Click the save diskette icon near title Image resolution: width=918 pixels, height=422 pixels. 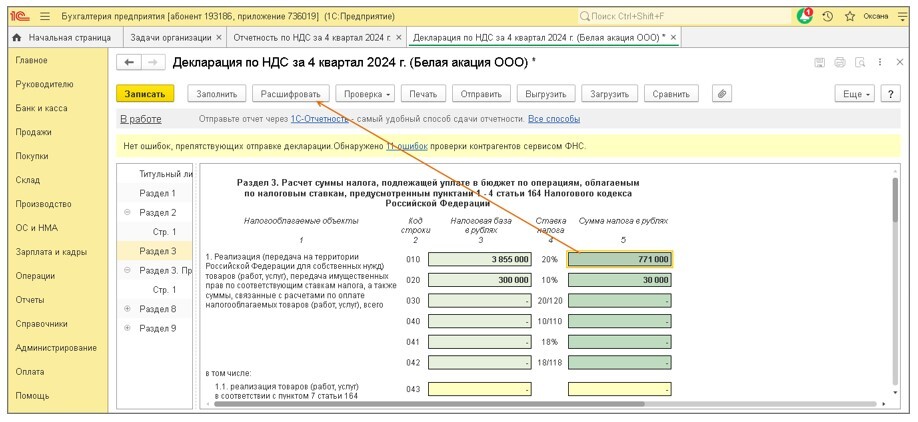[x=820, y=63]
